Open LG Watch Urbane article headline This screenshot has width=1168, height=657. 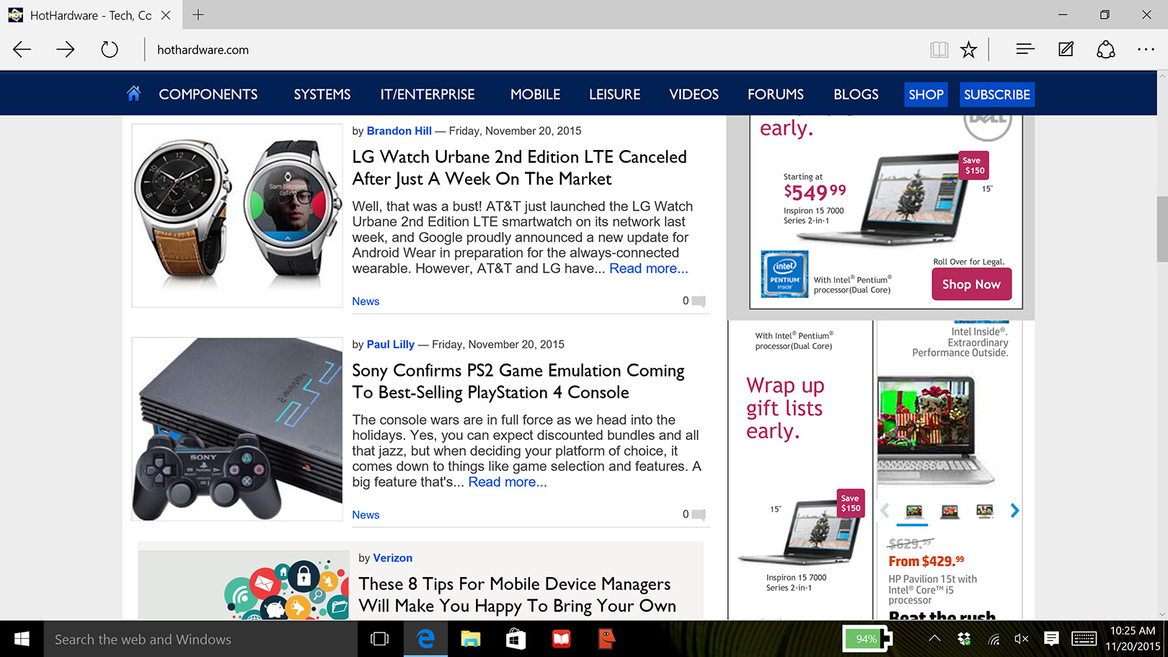519,168
